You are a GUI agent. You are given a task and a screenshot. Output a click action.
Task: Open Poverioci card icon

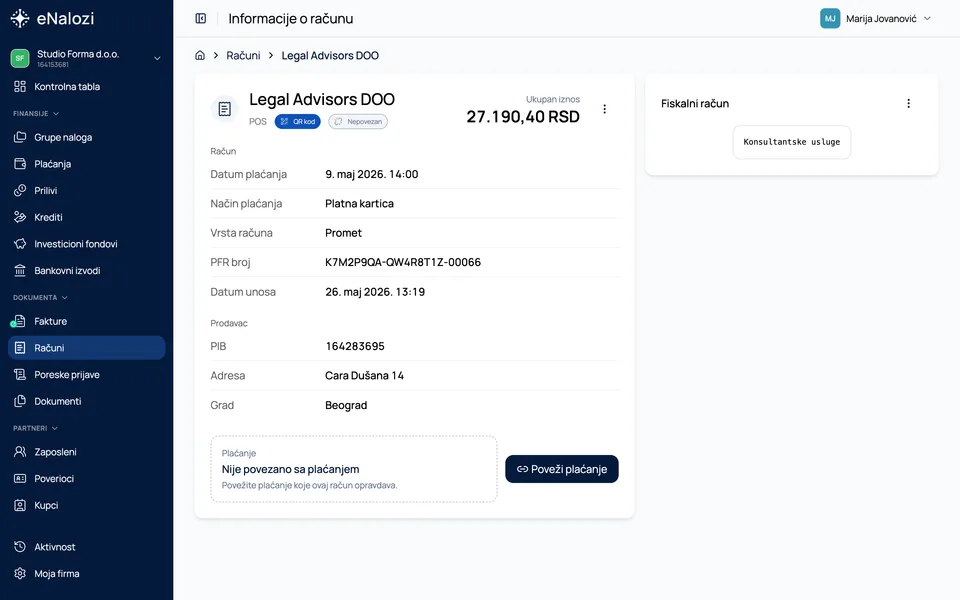coord(20,478)
